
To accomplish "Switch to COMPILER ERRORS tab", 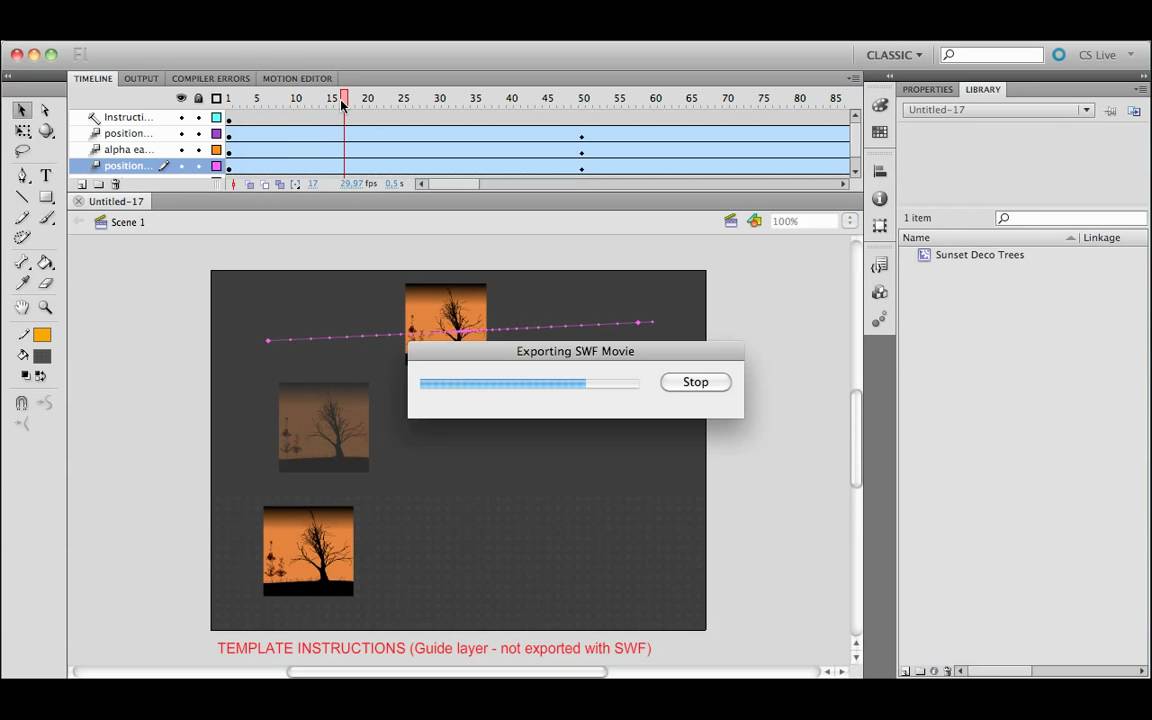I will (211, 79).
